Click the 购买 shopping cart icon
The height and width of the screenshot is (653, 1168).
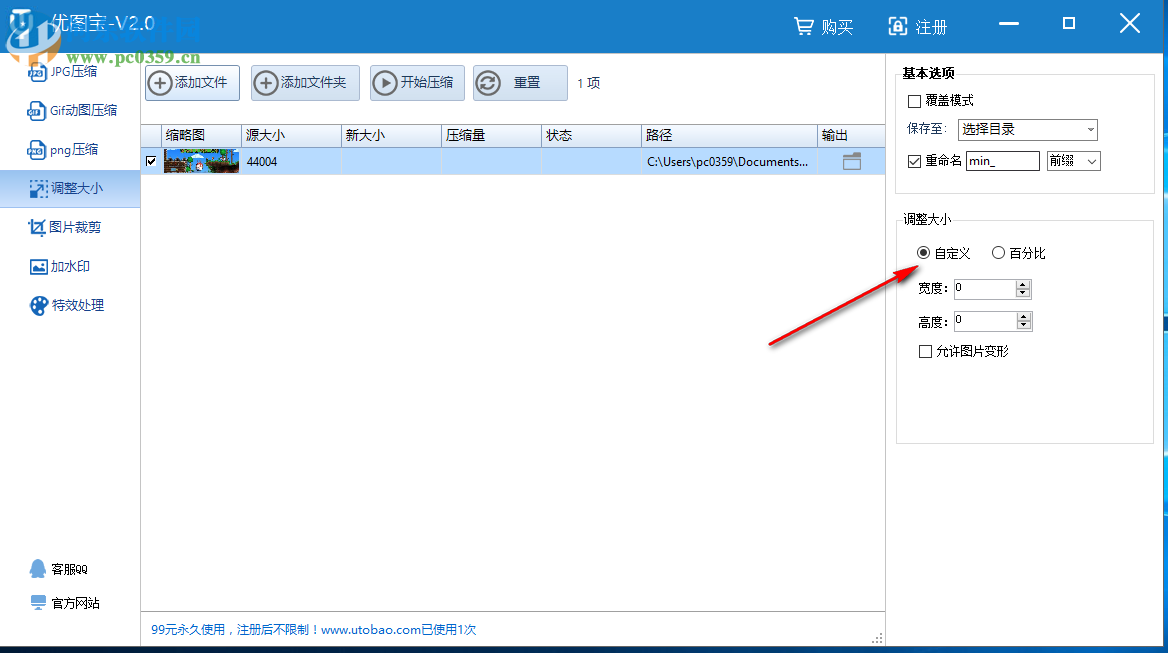tap(804, 27)
